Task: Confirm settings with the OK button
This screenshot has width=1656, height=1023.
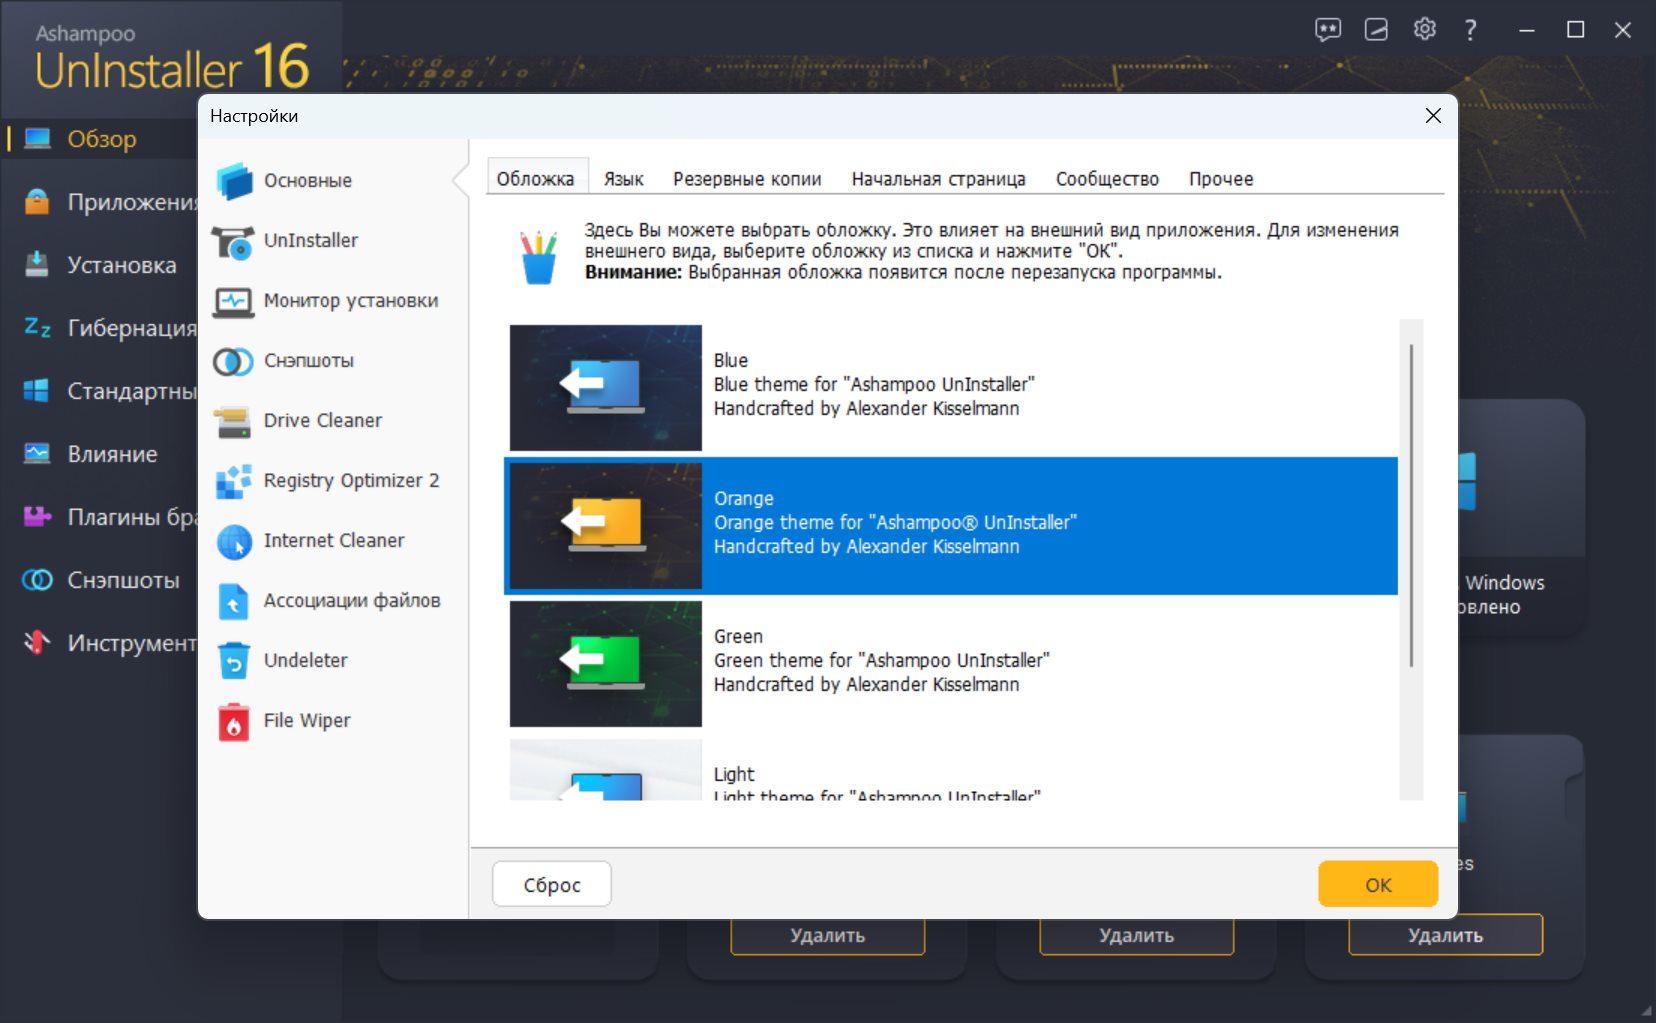Action: tap(1377, 885)
